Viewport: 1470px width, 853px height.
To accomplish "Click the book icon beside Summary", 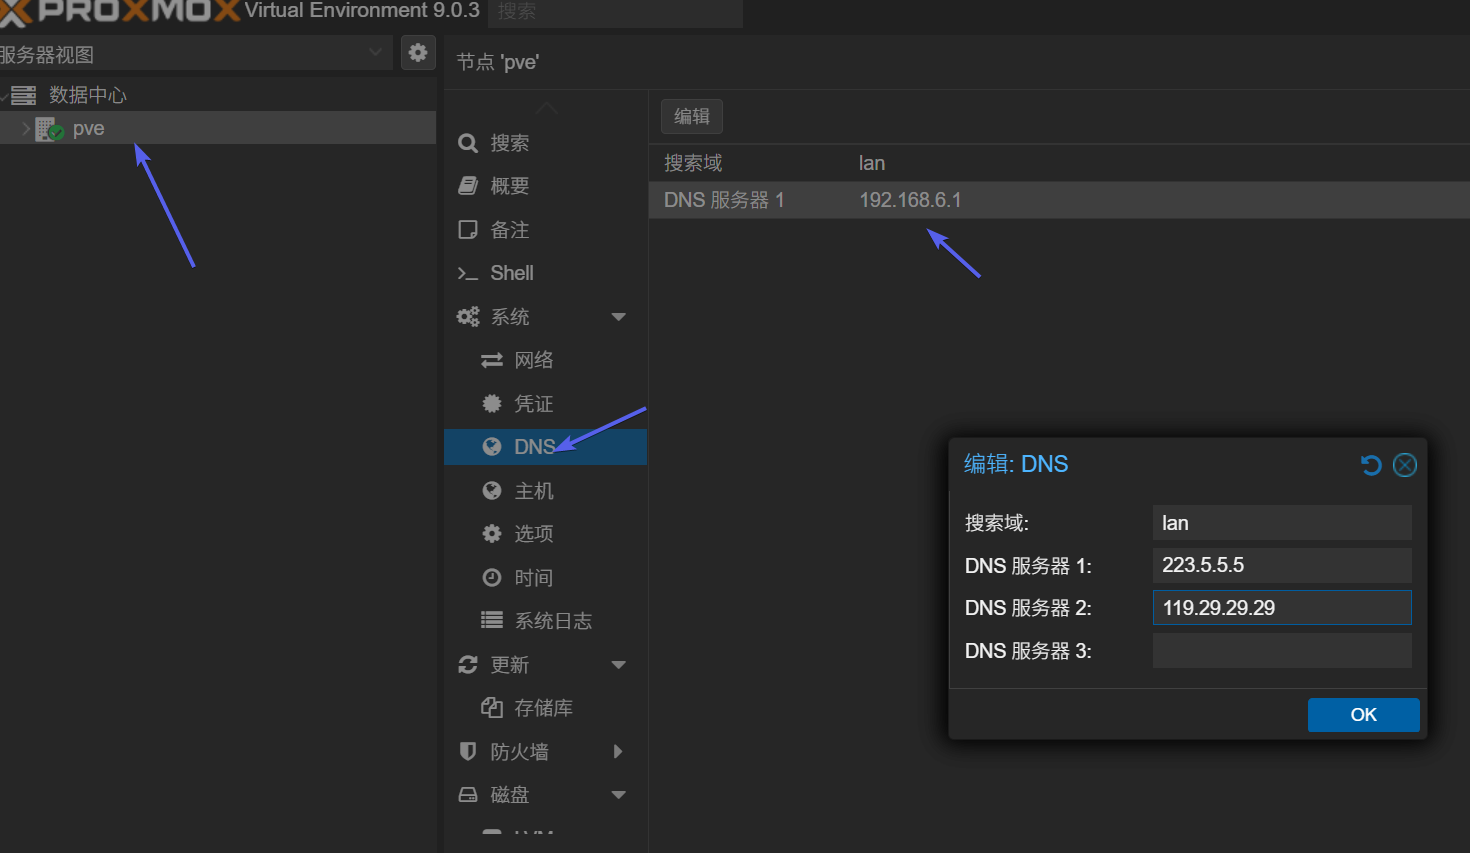I will (467, 186).
